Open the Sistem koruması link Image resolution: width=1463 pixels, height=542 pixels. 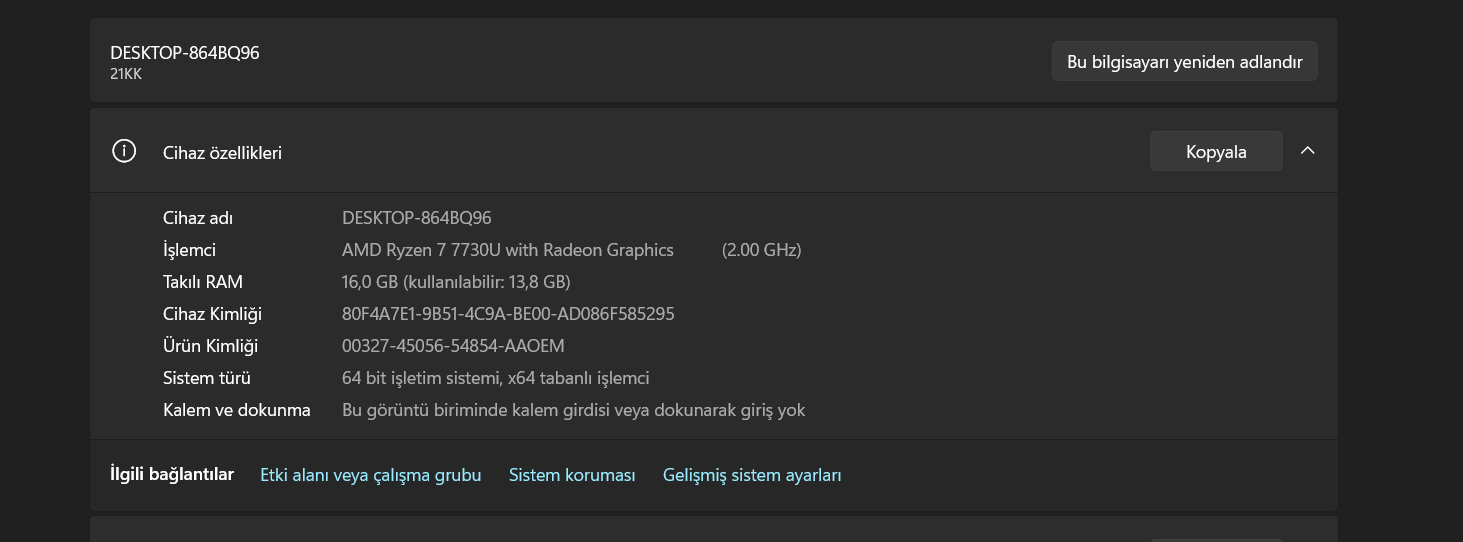click(572, 475)
